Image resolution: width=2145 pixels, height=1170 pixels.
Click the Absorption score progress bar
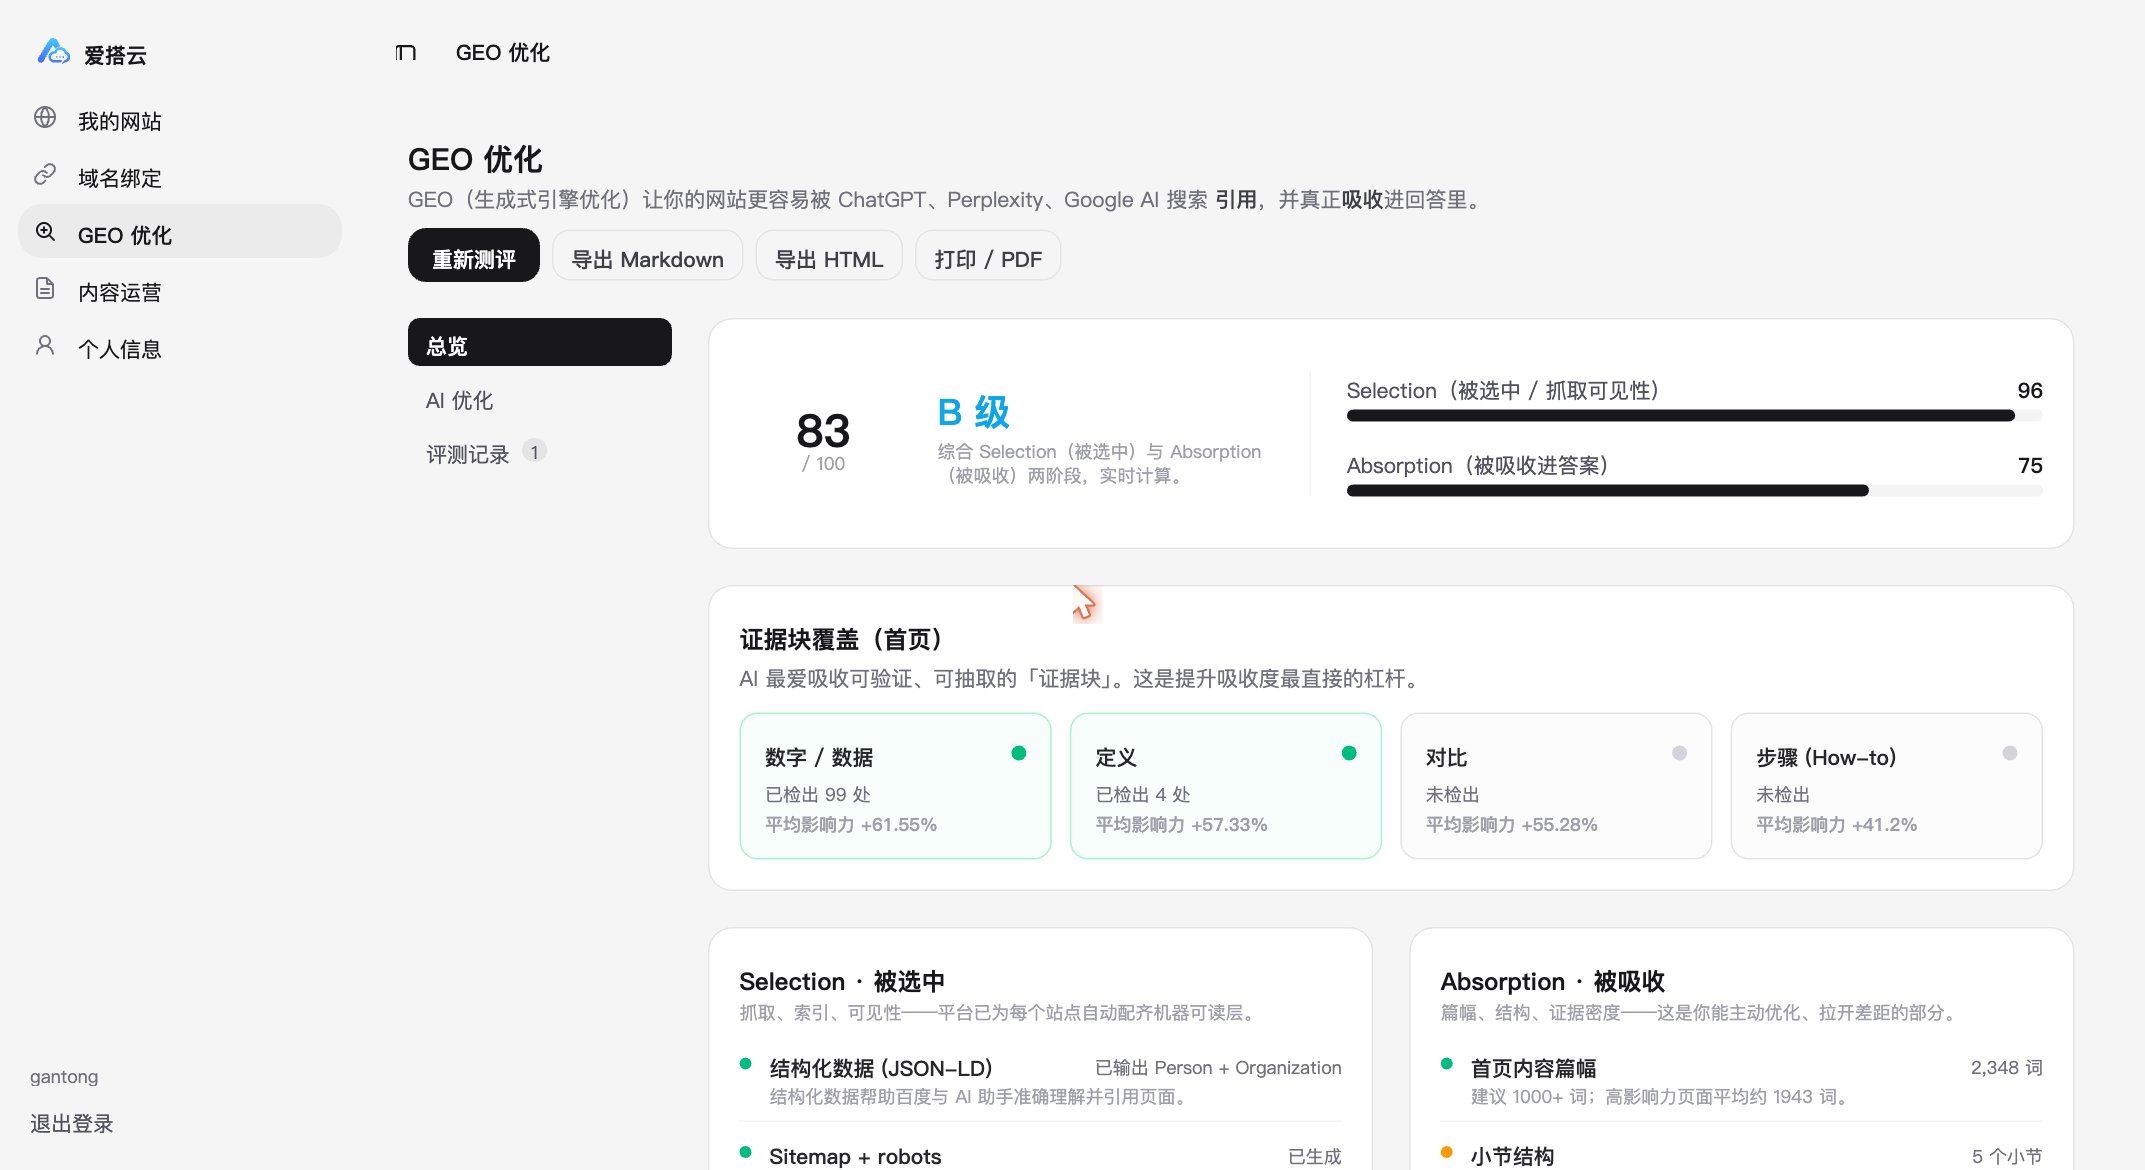click(x=1694, y=491)
